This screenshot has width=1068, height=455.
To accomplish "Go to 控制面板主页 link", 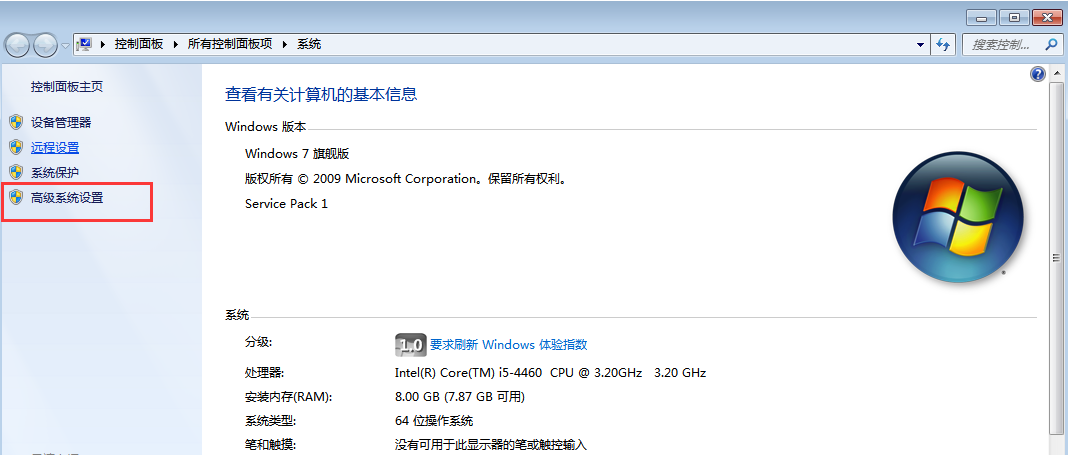I will click(x=66, y=87).
